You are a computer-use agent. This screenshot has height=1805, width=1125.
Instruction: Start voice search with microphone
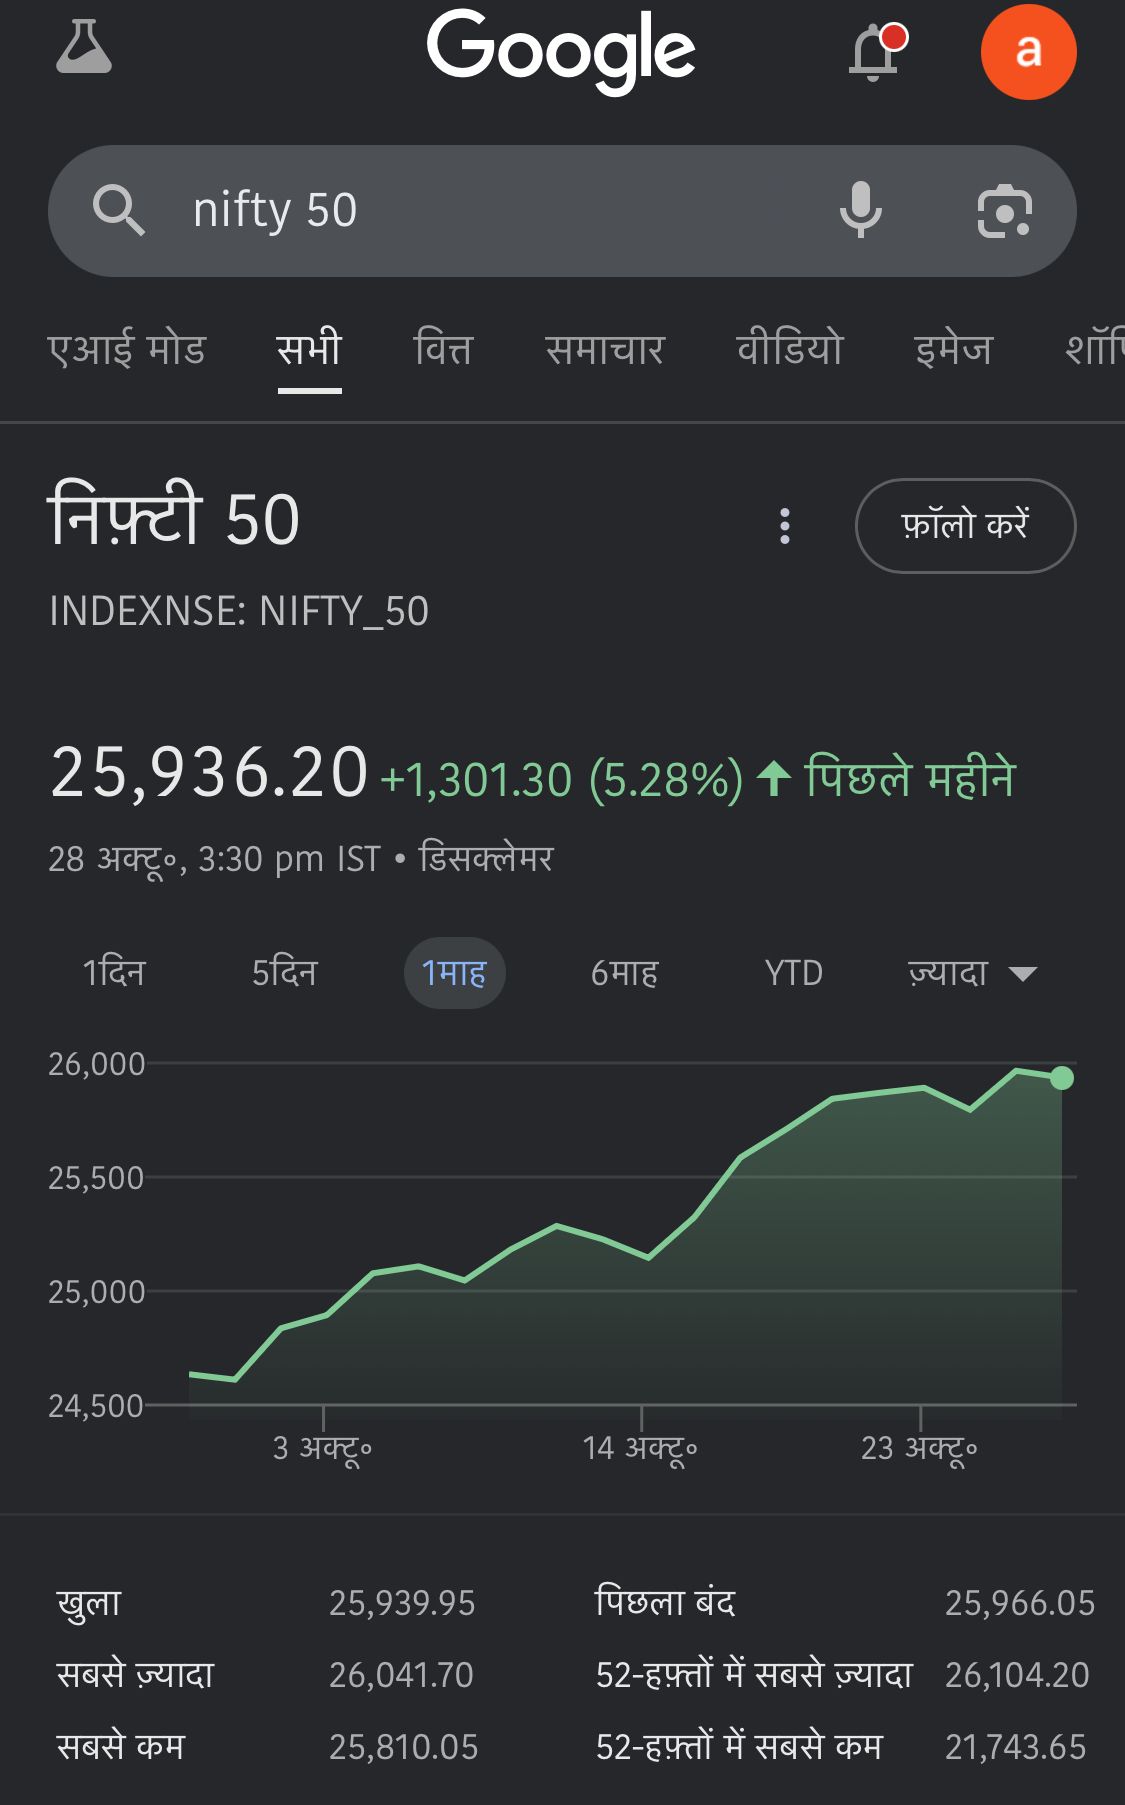pos(860,211)
